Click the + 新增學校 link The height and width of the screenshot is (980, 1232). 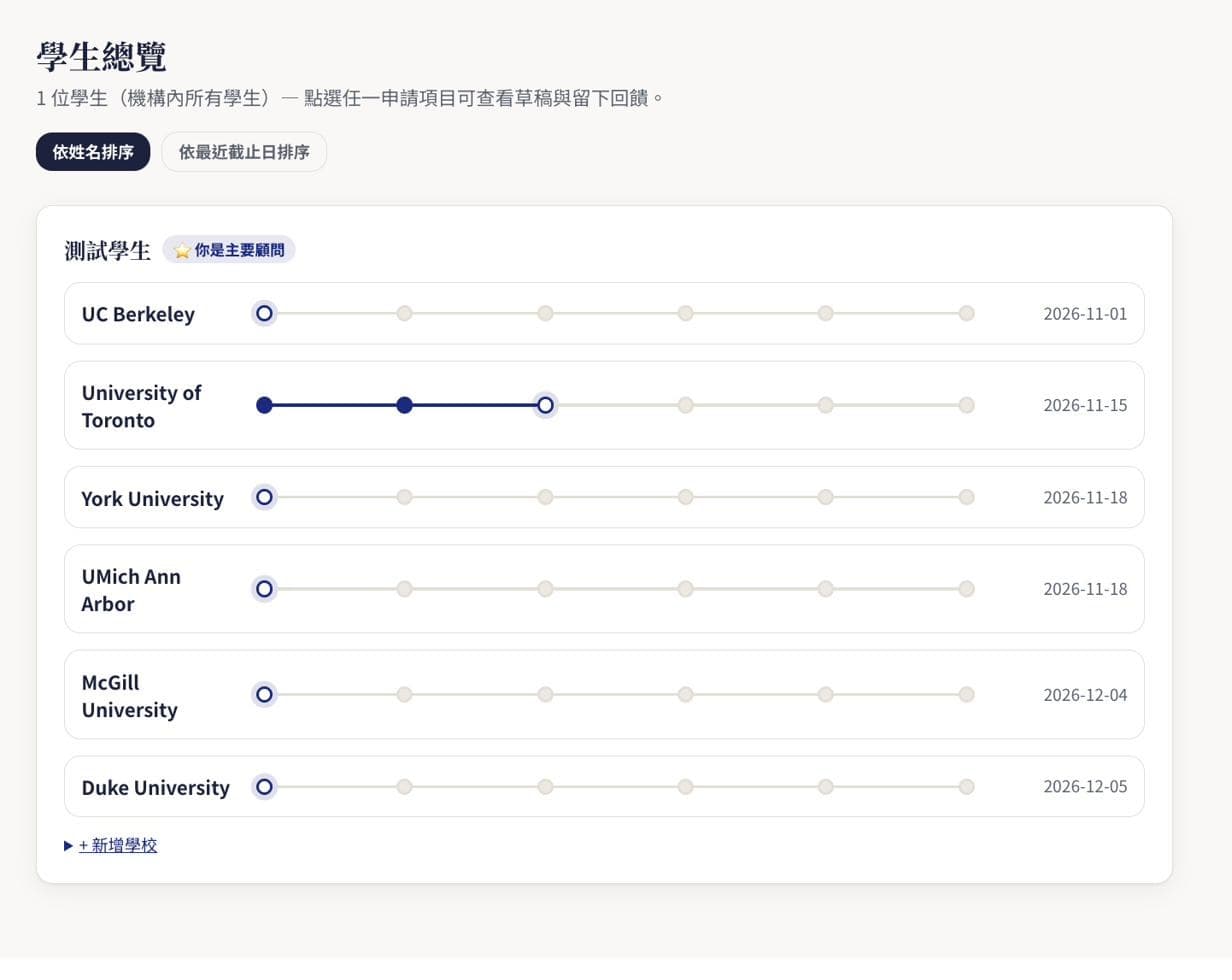[x=118, y=846]
